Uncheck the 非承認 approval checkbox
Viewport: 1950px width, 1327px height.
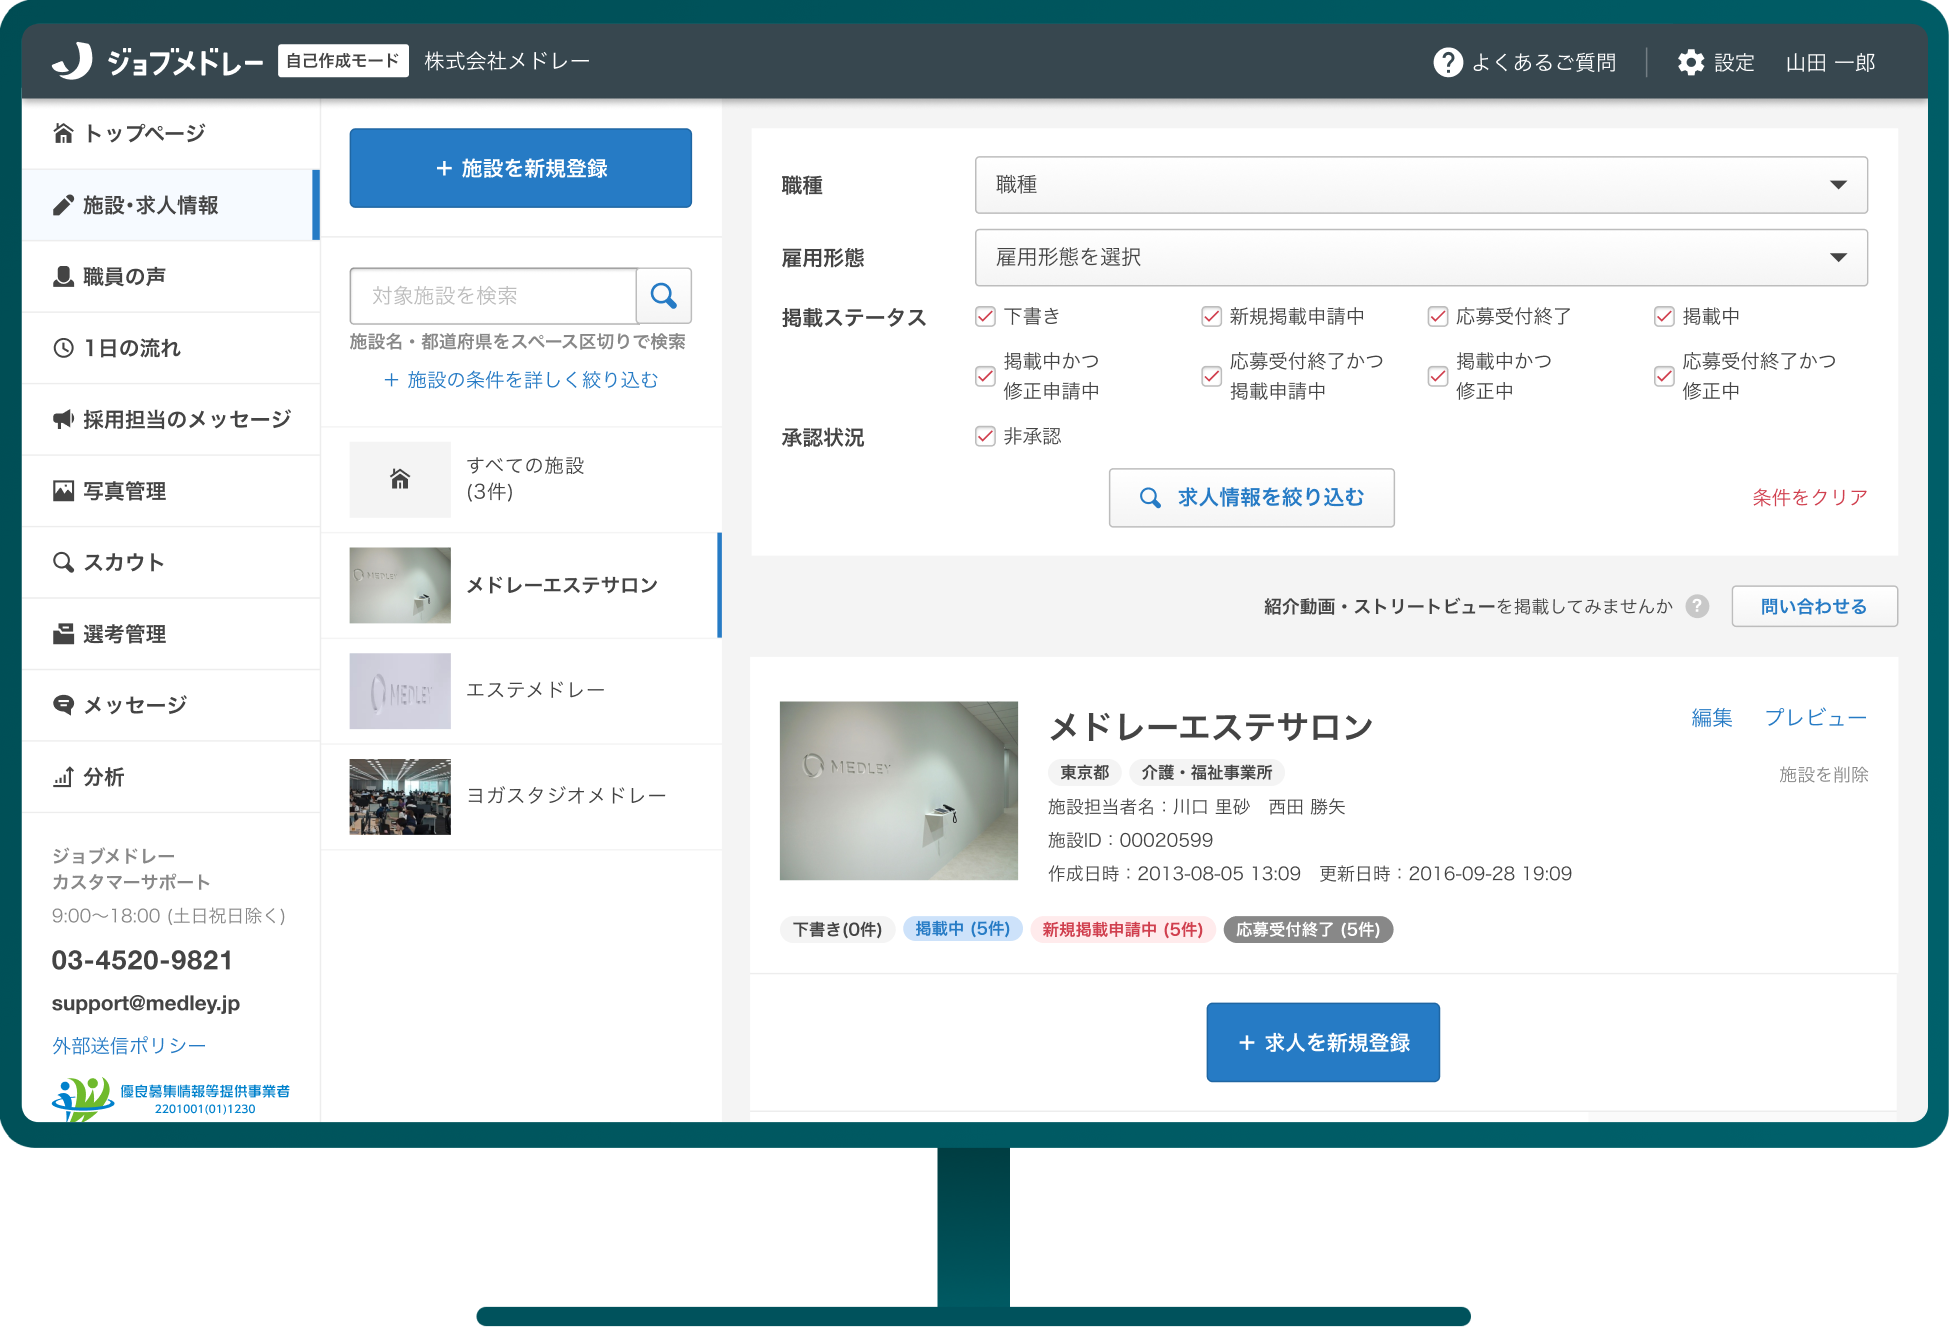click(985, 436)
